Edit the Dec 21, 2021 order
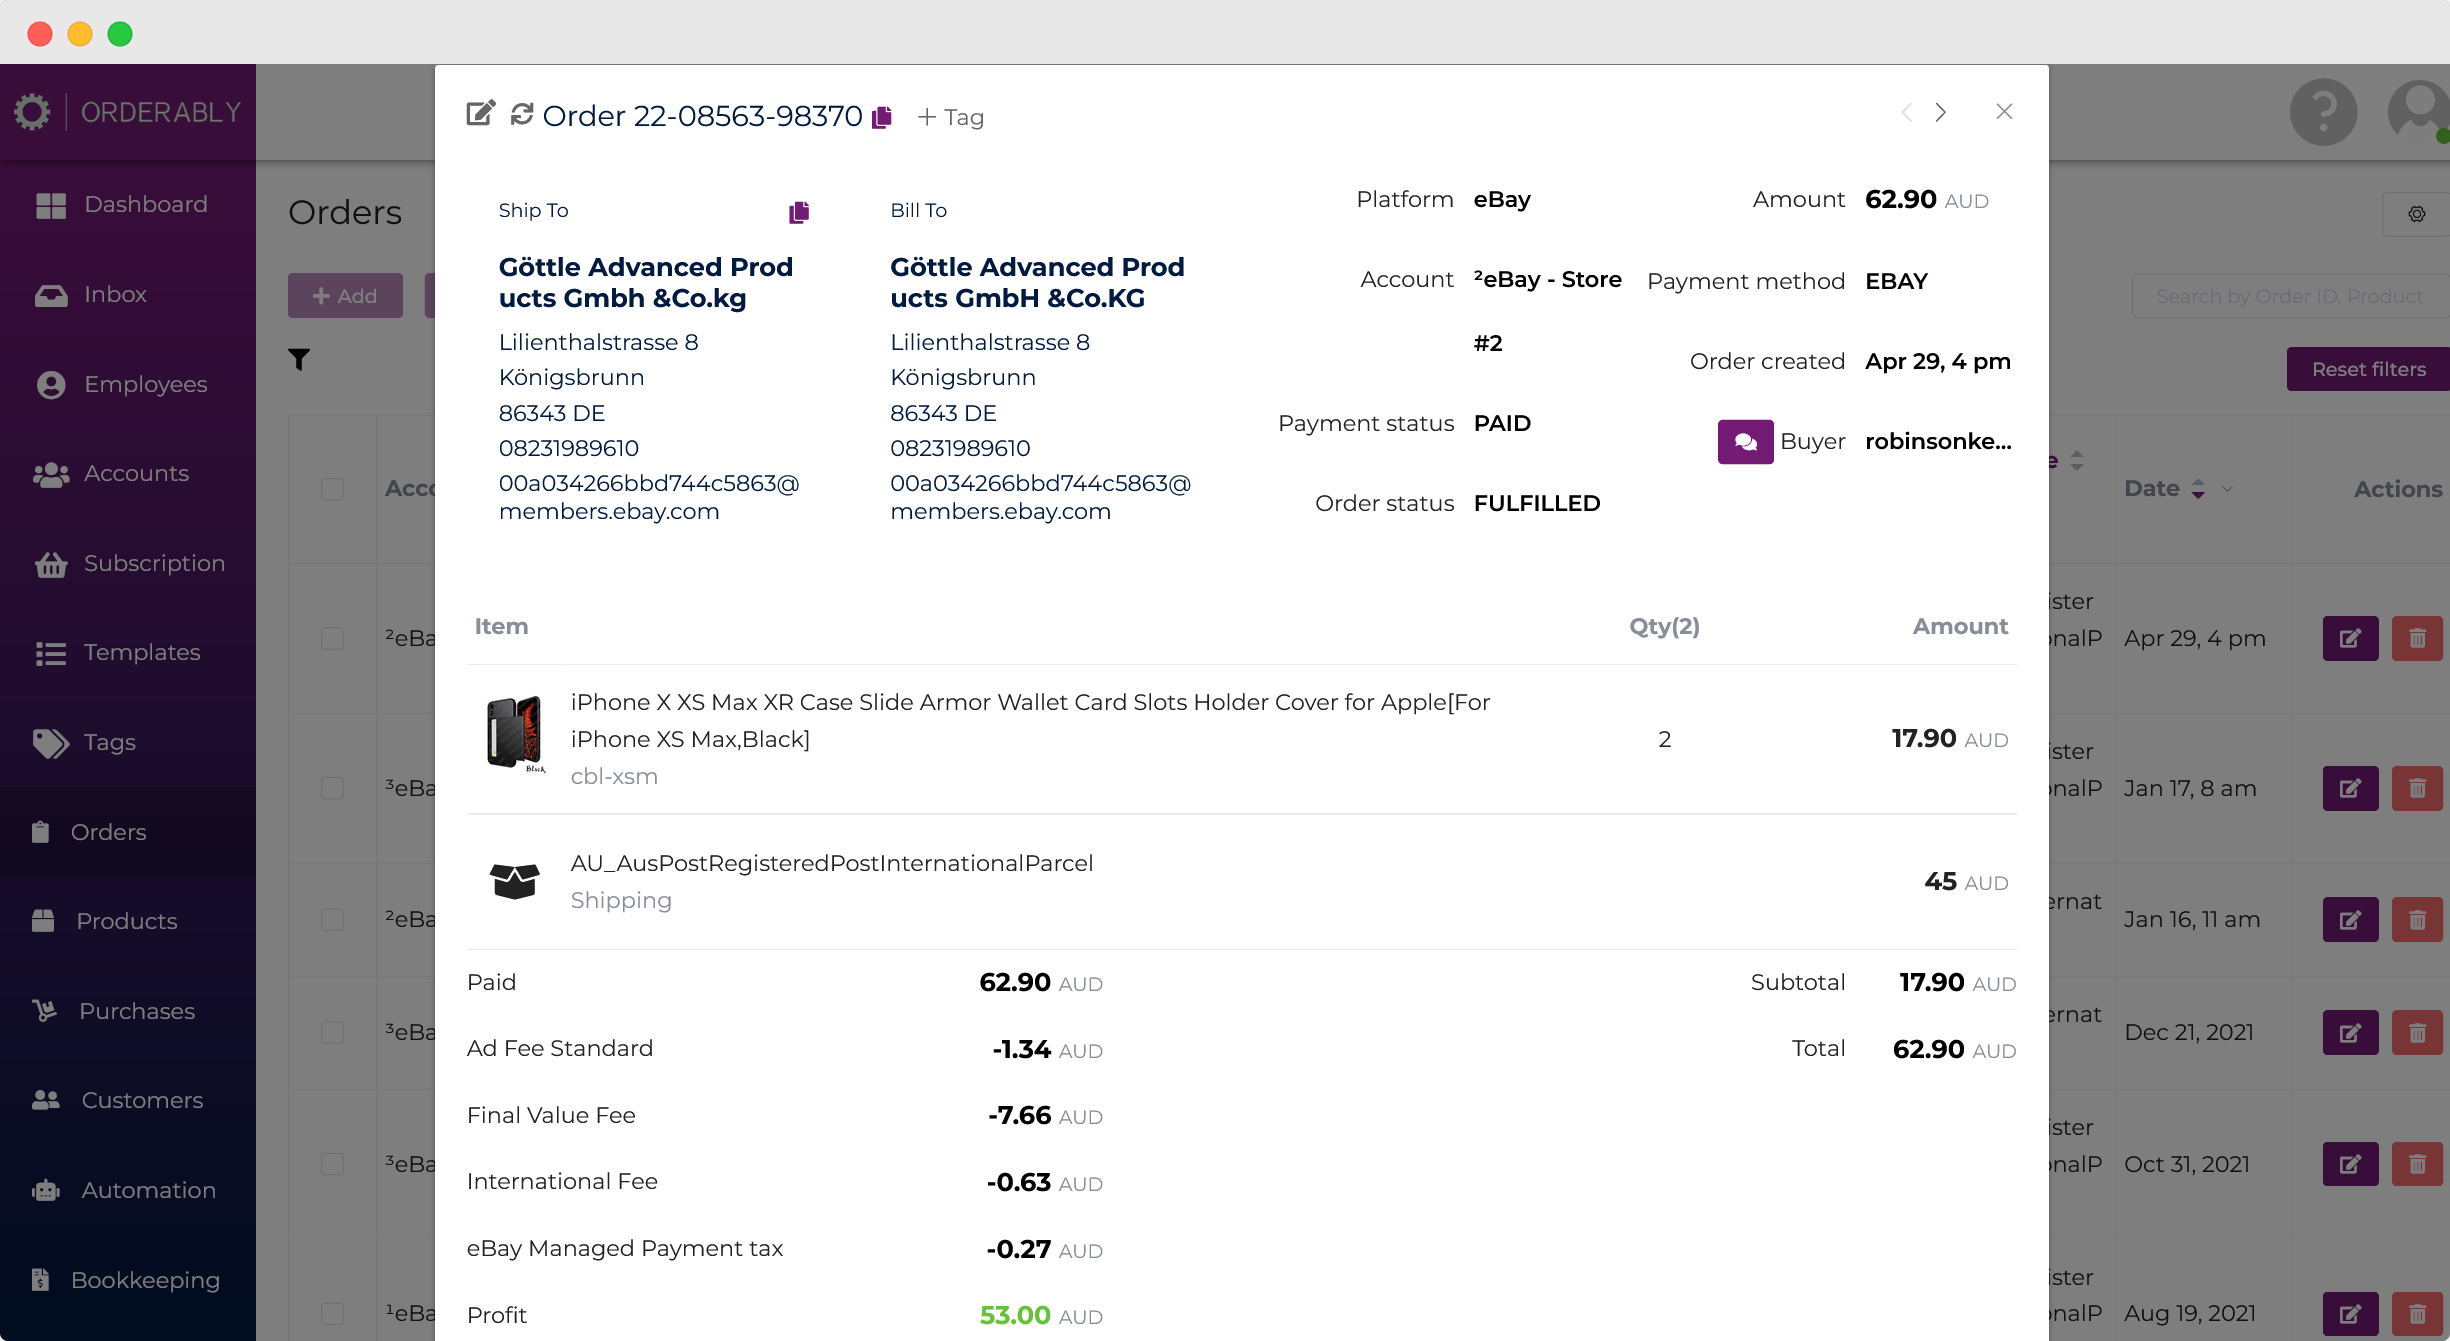The width and height of the screenshot is (2450, 1341). tap(2350, 1032)
